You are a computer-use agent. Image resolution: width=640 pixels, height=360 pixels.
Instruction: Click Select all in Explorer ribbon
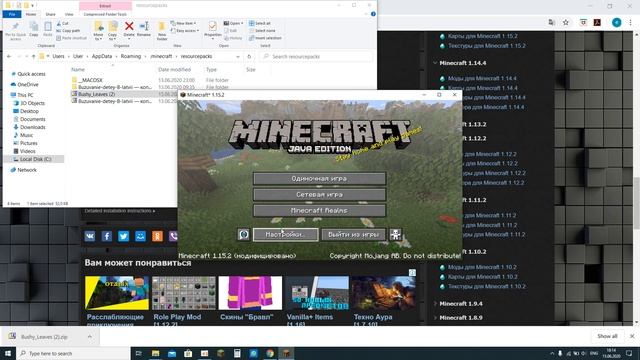260,23
